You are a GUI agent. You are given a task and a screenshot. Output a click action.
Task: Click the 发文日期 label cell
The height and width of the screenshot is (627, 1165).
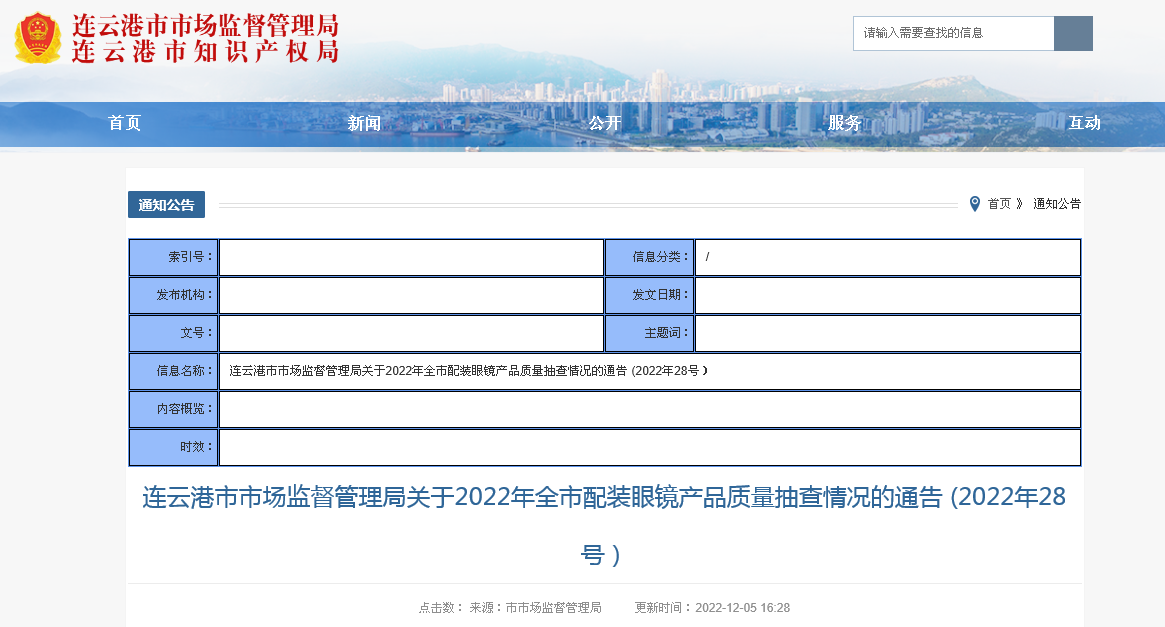[649, 295]
